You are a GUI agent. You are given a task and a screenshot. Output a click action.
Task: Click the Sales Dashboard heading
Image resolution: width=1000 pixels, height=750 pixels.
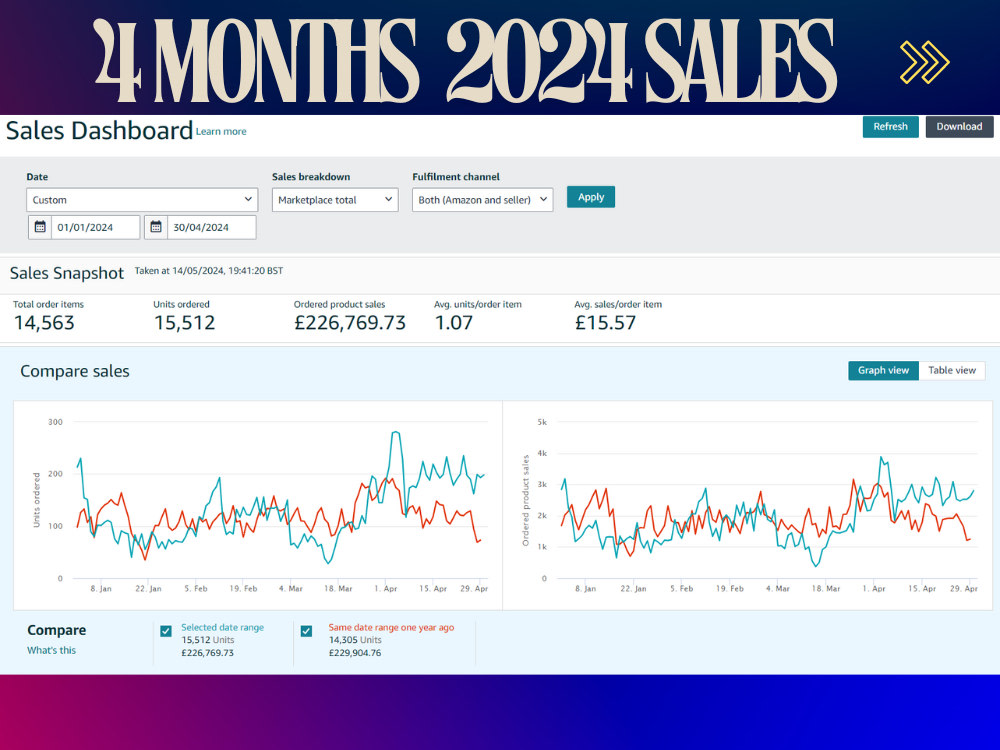tap(99, 131)
